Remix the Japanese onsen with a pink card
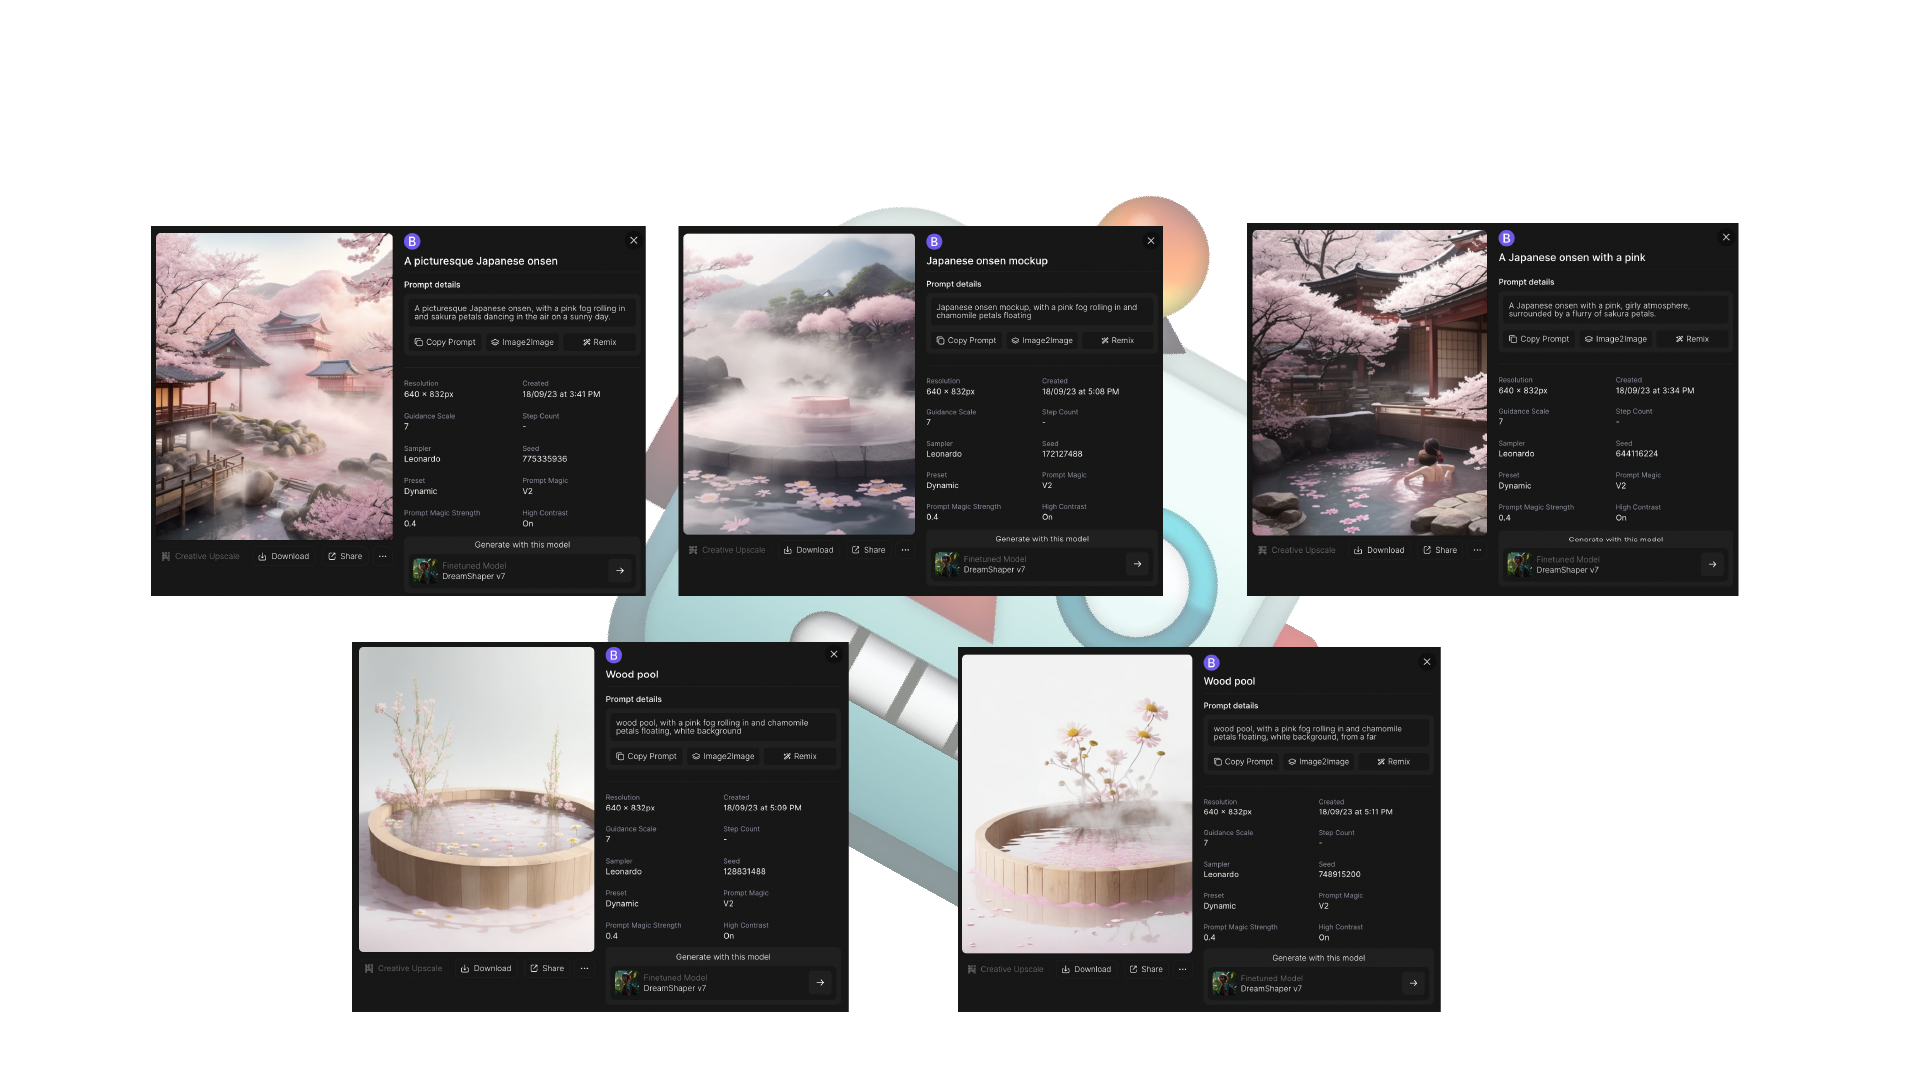Viewport: 1920px width, 1080px height. (1692, 339)
